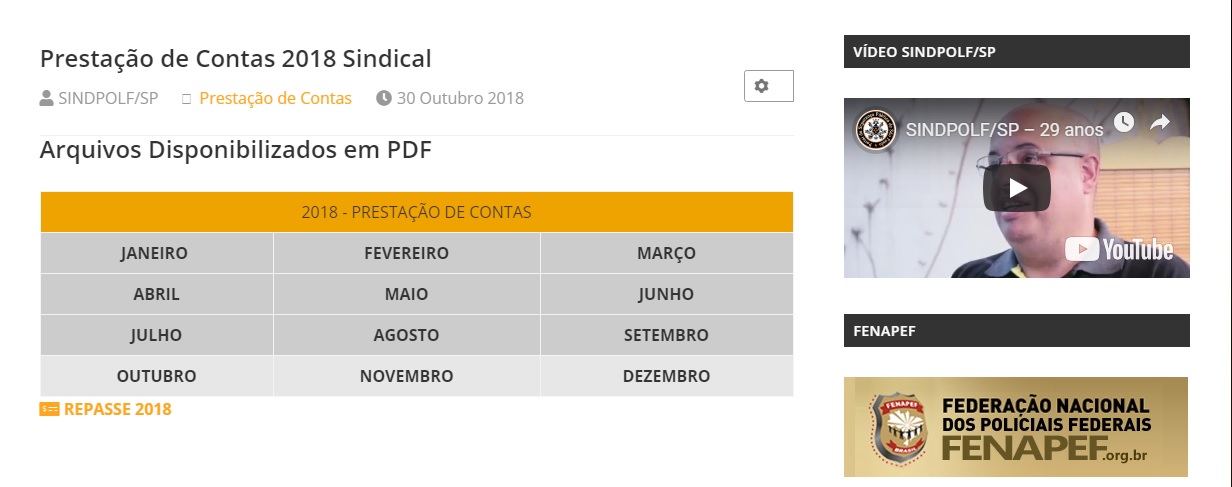Click the SINDPOLF/SP author link
This screenshot has height=487, width=1232.
[108, 98]
